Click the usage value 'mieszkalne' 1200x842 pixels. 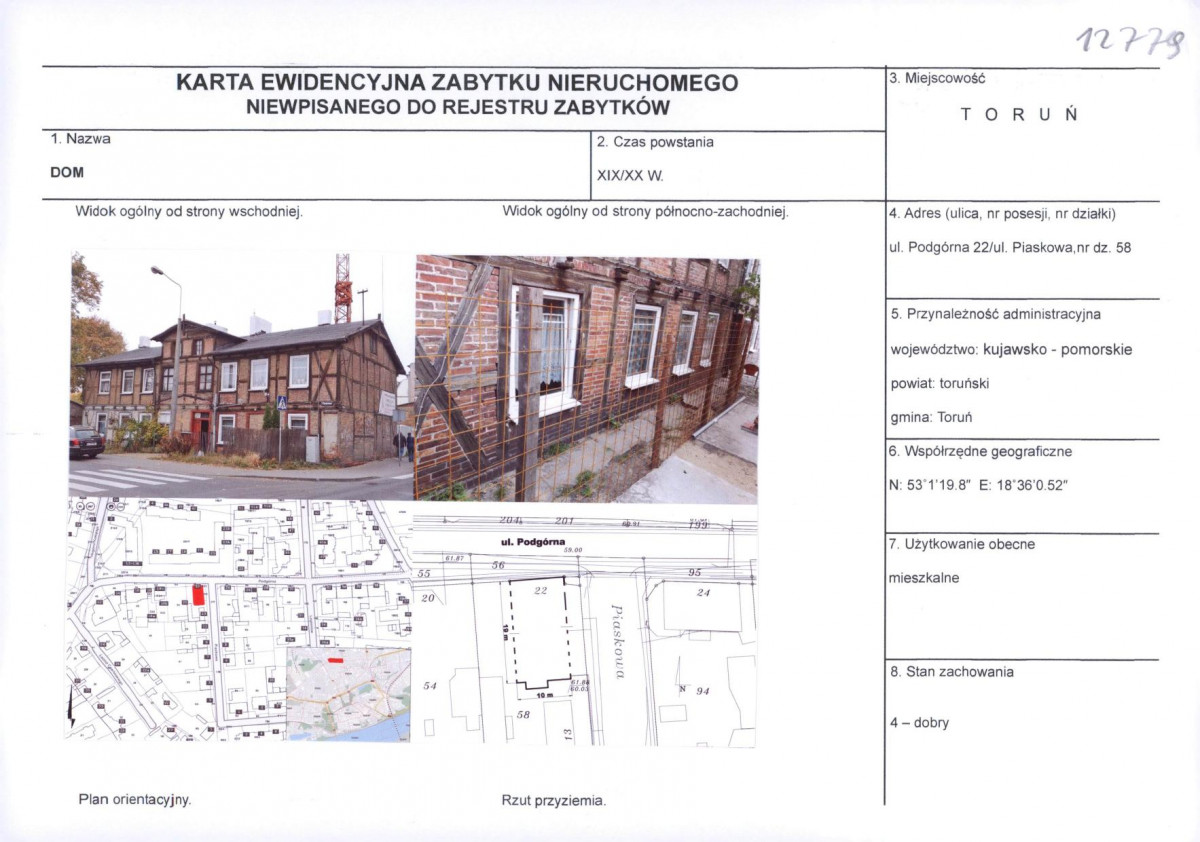click(924, 578)
